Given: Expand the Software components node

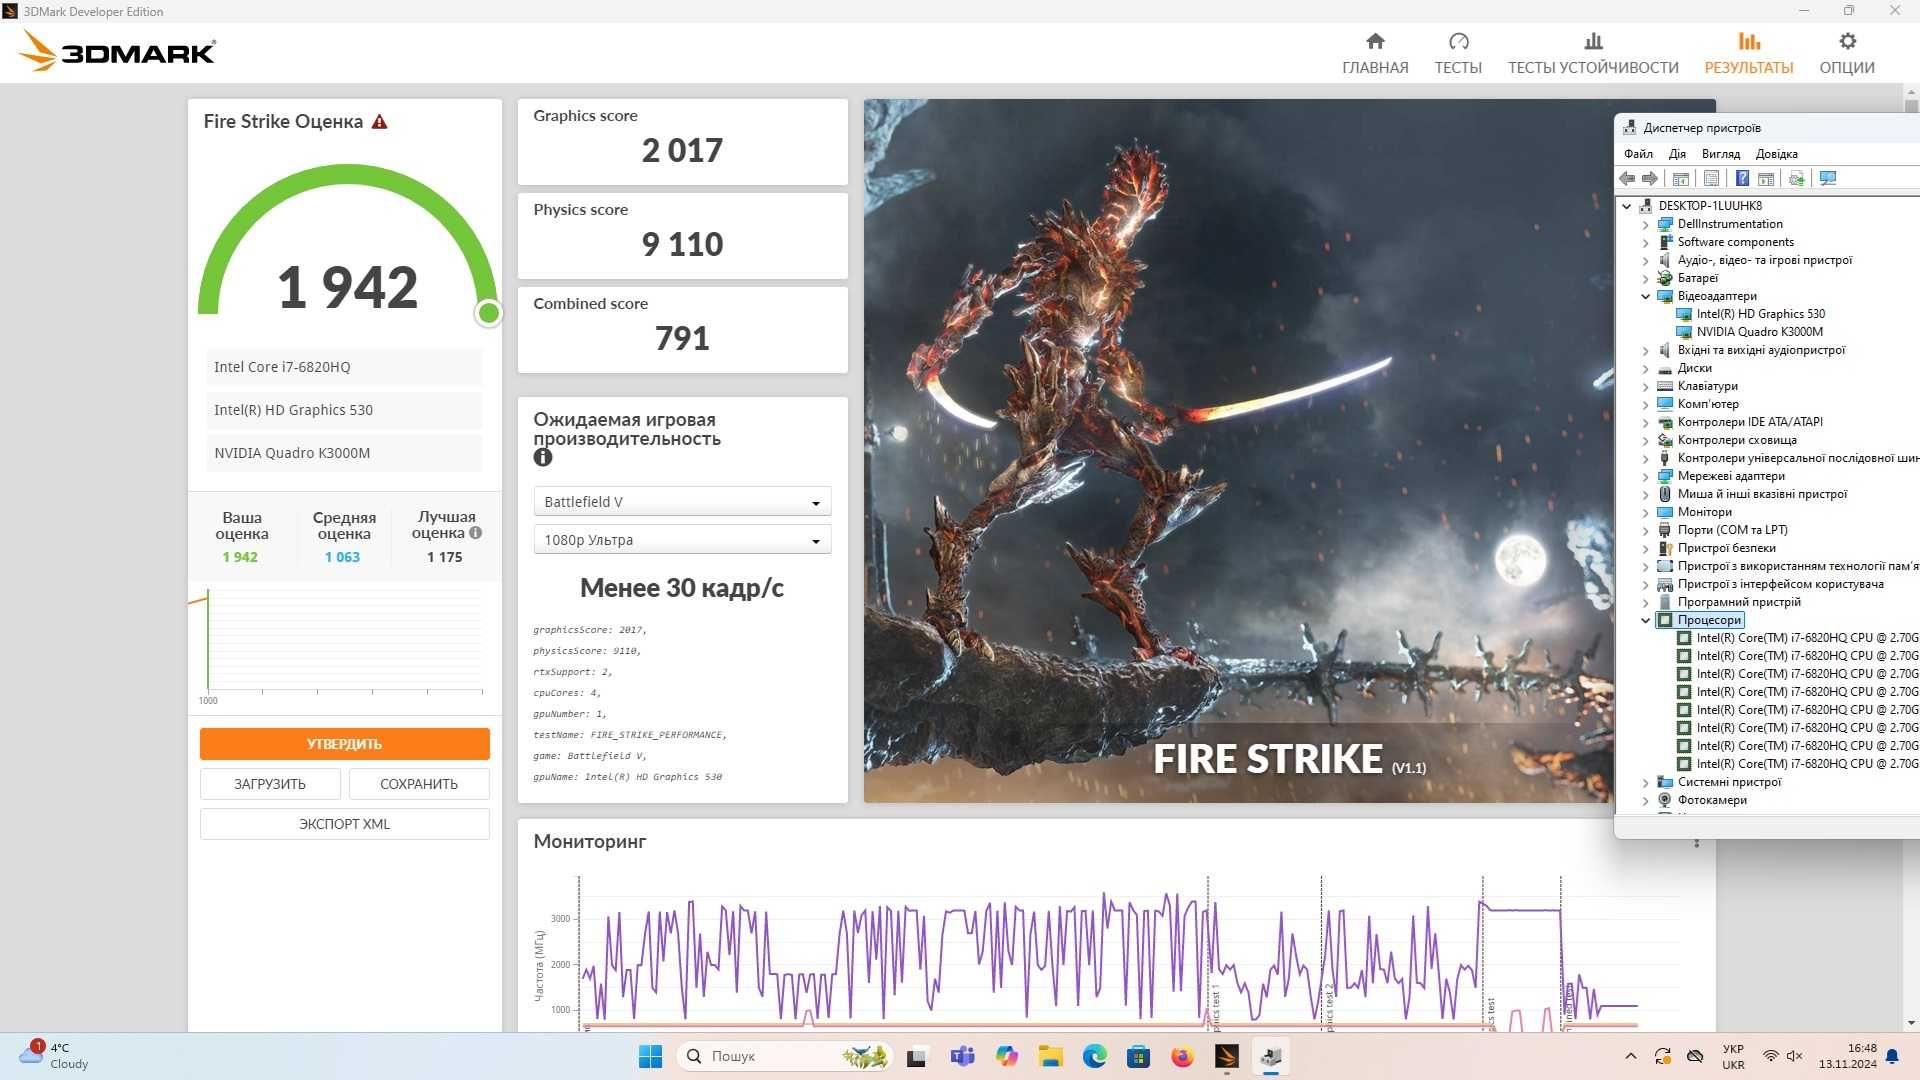Looking at the screenshot, I should [1646, 242].
